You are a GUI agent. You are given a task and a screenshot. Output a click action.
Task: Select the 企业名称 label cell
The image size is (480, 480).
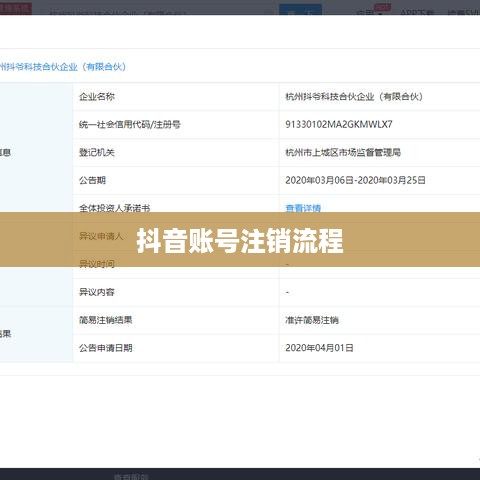97,97
